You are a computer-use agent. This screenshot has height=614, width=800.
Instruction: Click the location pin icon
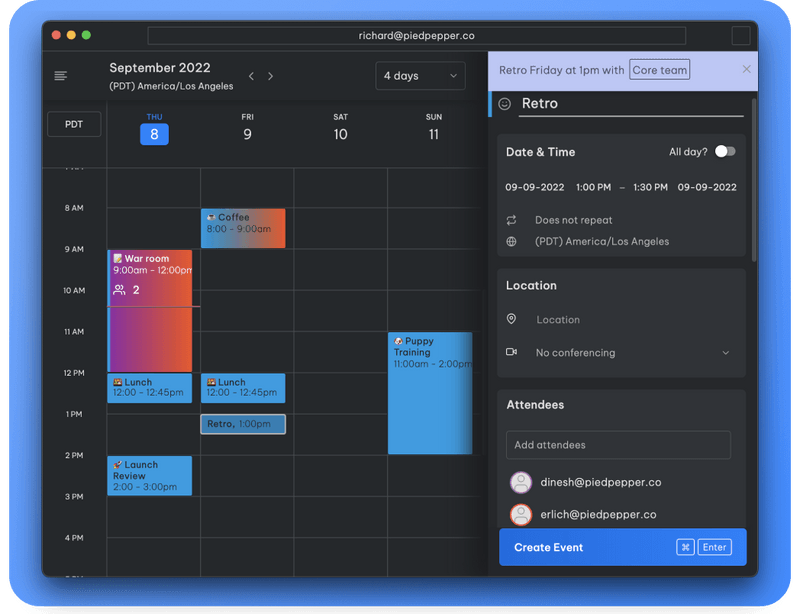511,319
